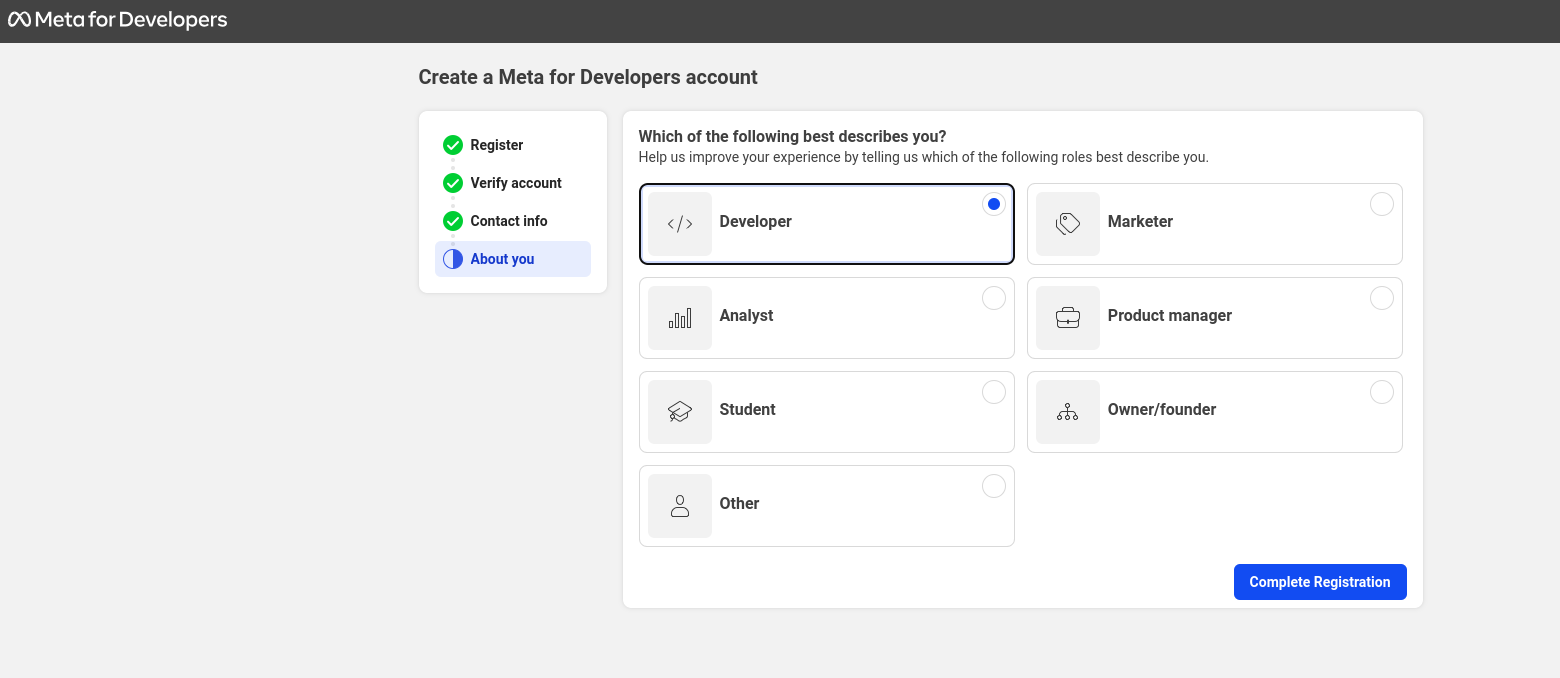Click the 'Create a Meta for Developers account' heading
The height and width of the screenshot is (678, 1560).
click(588, 77)
